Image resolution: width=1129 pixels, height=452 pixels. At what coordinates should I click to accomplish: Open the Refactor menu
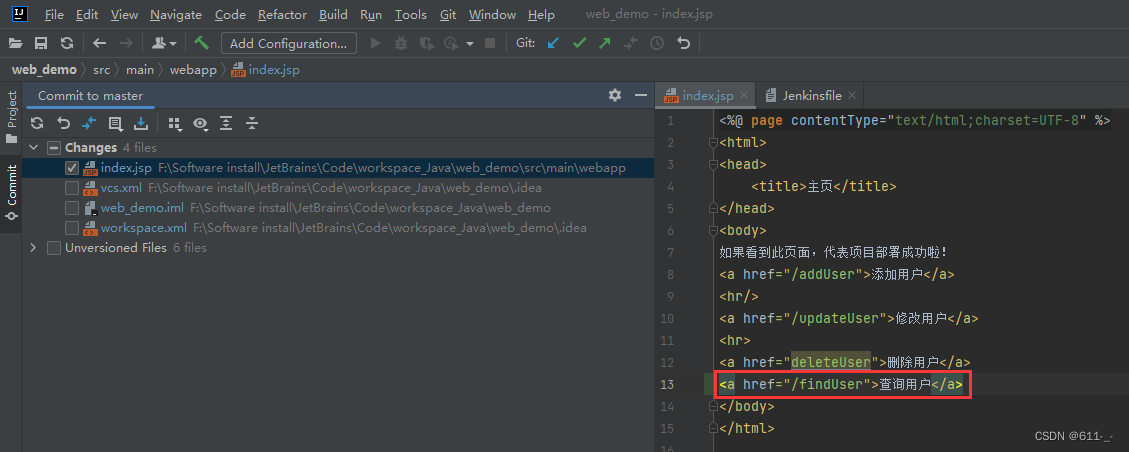(282, 14)
